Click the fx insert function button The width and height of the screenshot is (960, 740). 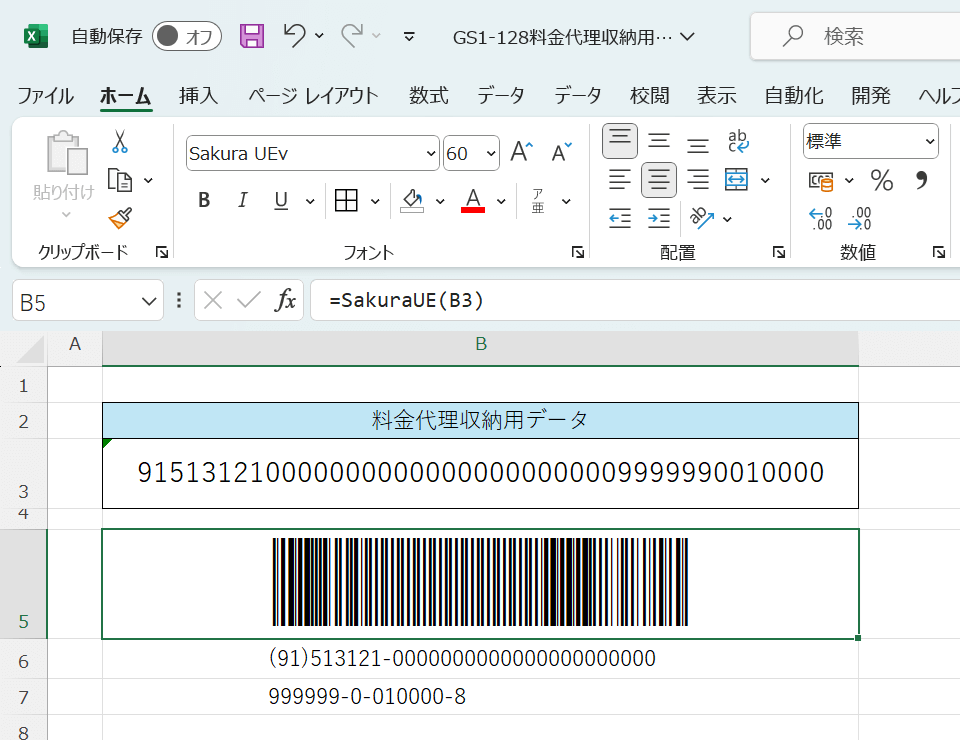(285, 301)
